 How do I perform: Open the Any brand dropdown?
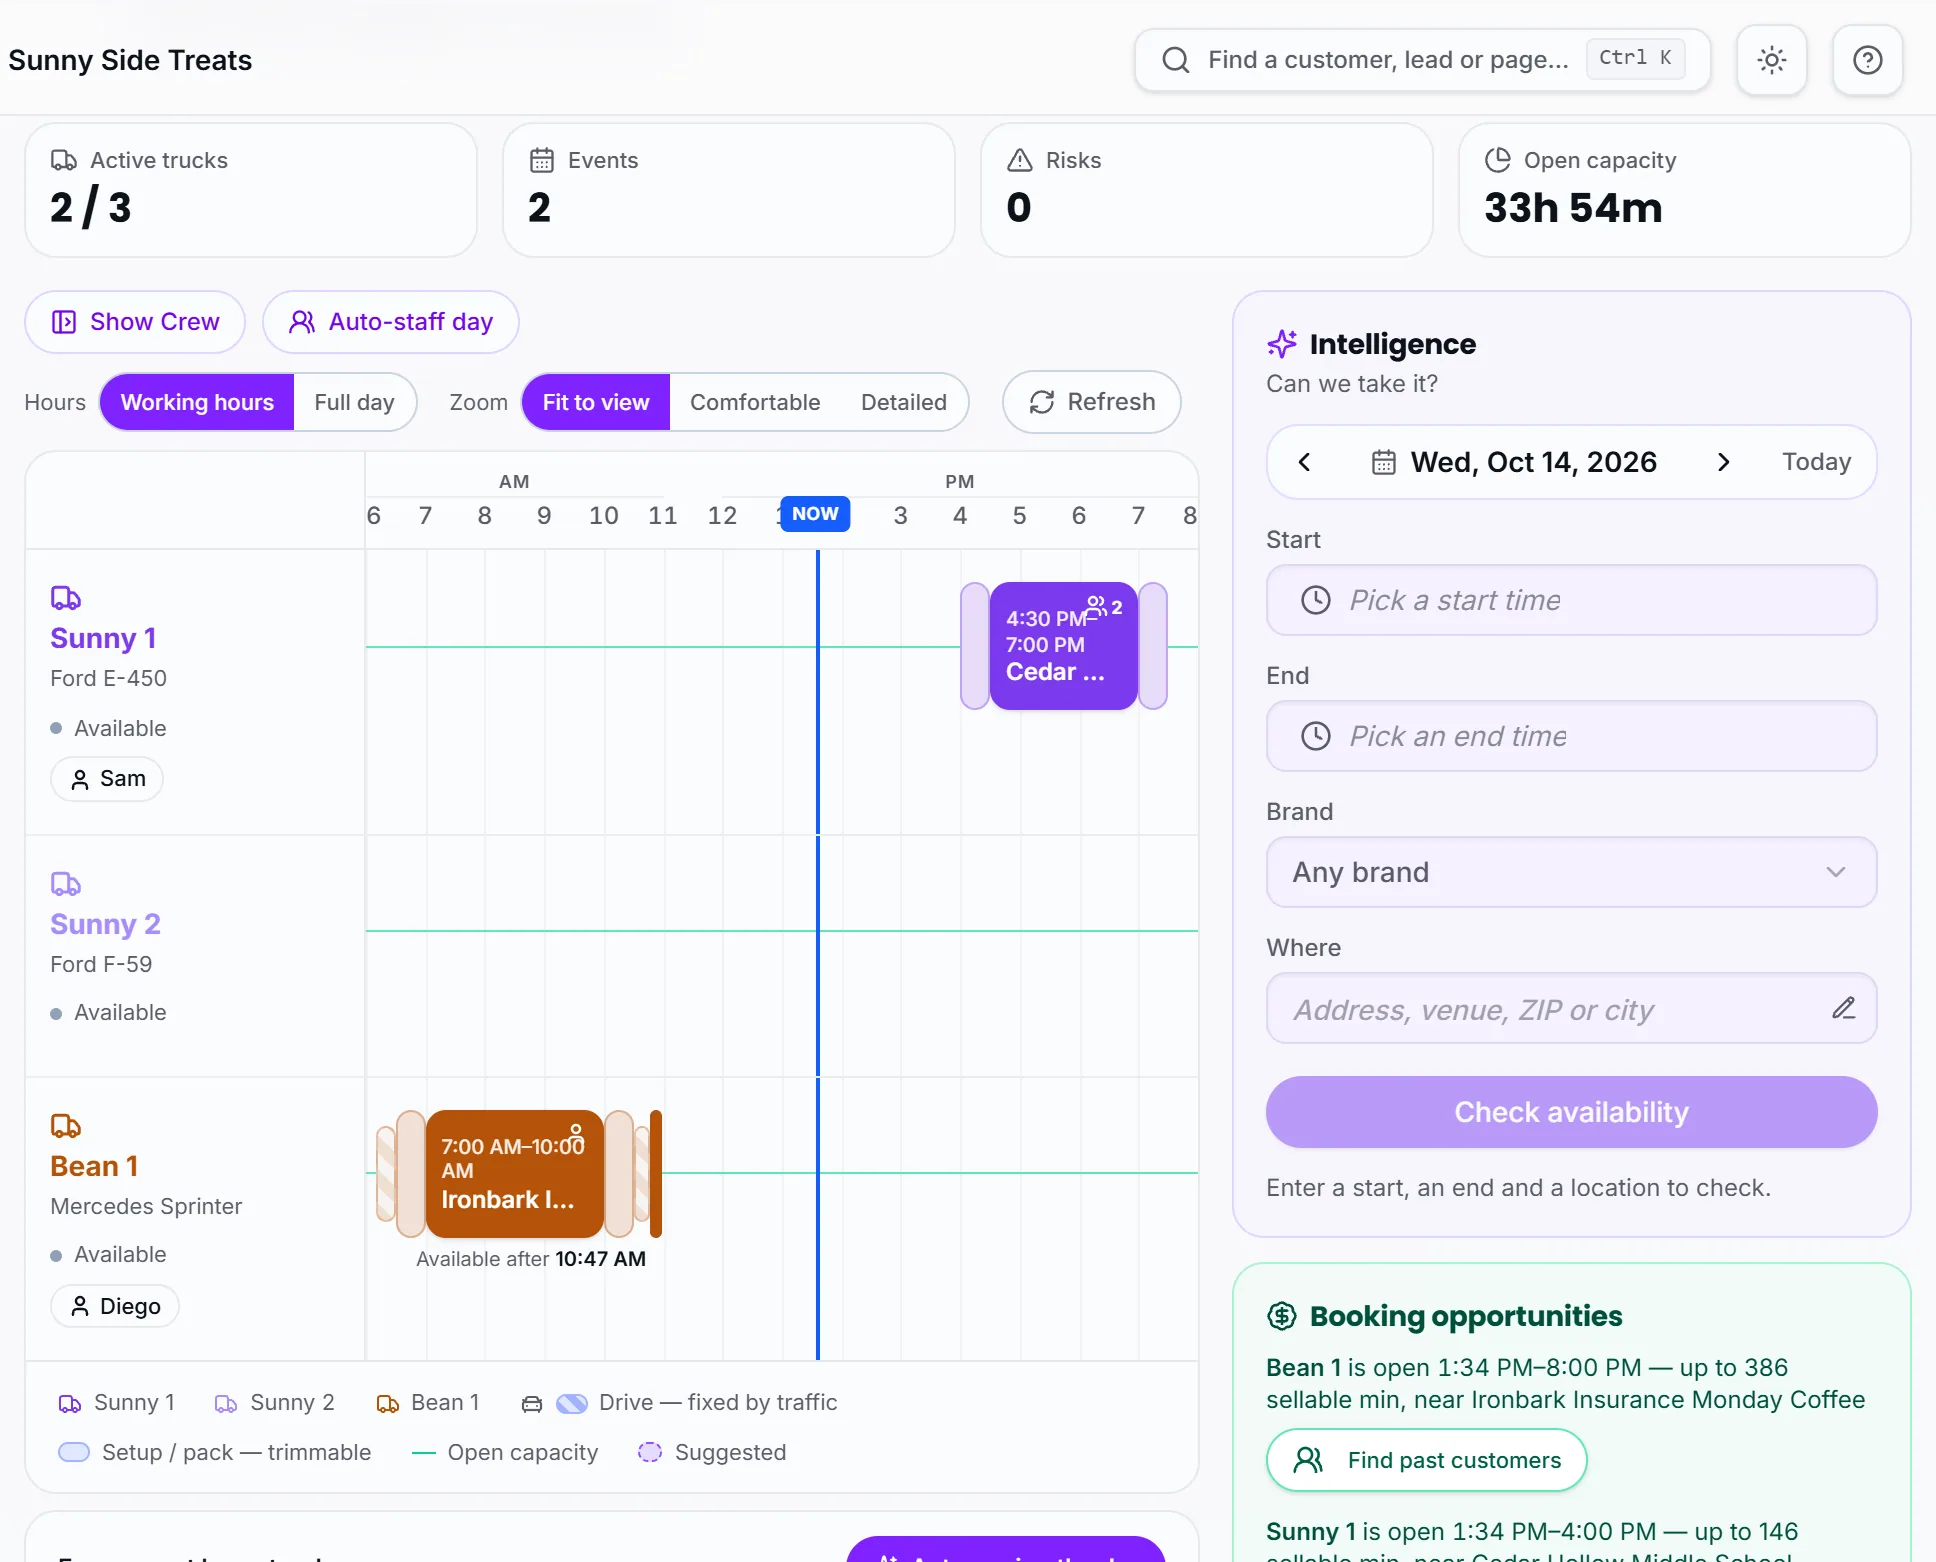pos(1571,872)
